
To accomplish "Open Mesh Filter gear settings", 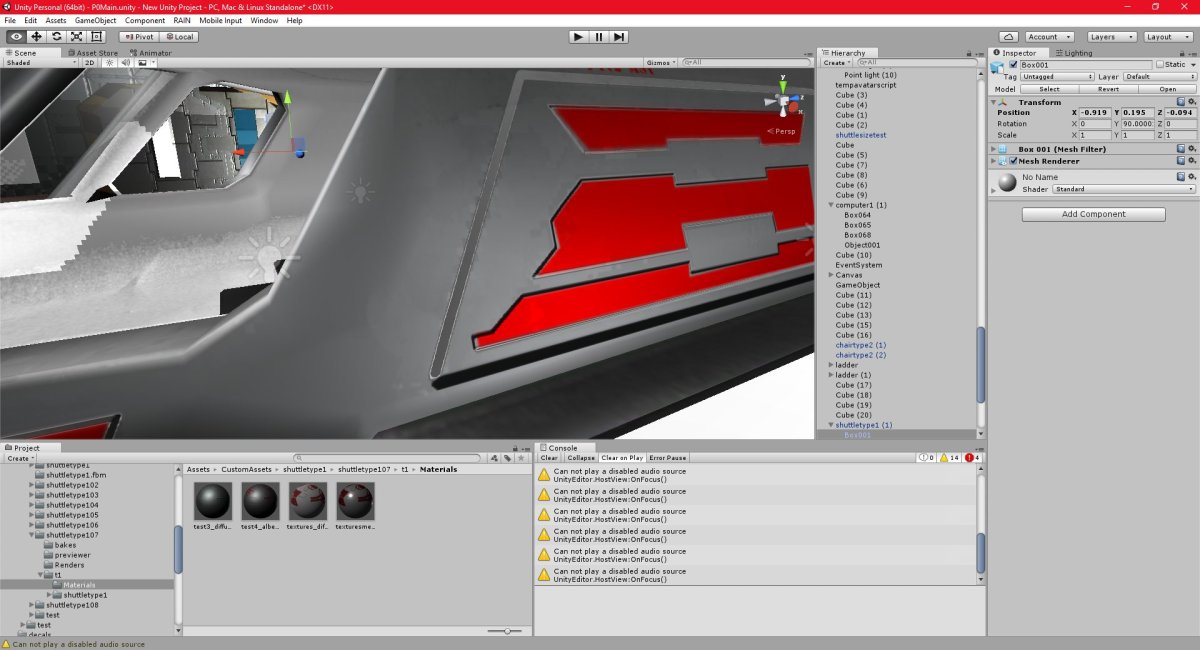I will [1192, 149].
